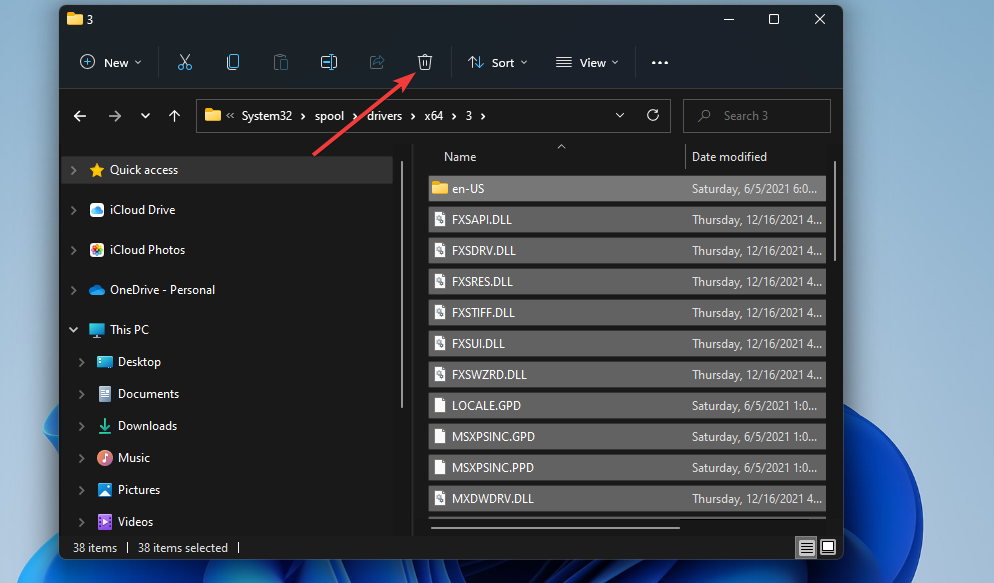Click the Copy icon in toolbar
This screenshot has height=583, width=994.
click(x=233, y=62)
